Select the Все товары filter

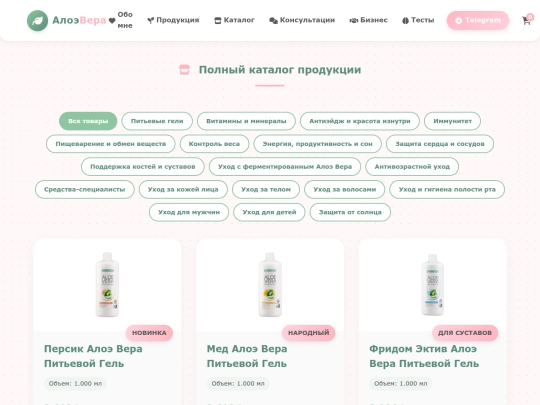coord(88,121)
